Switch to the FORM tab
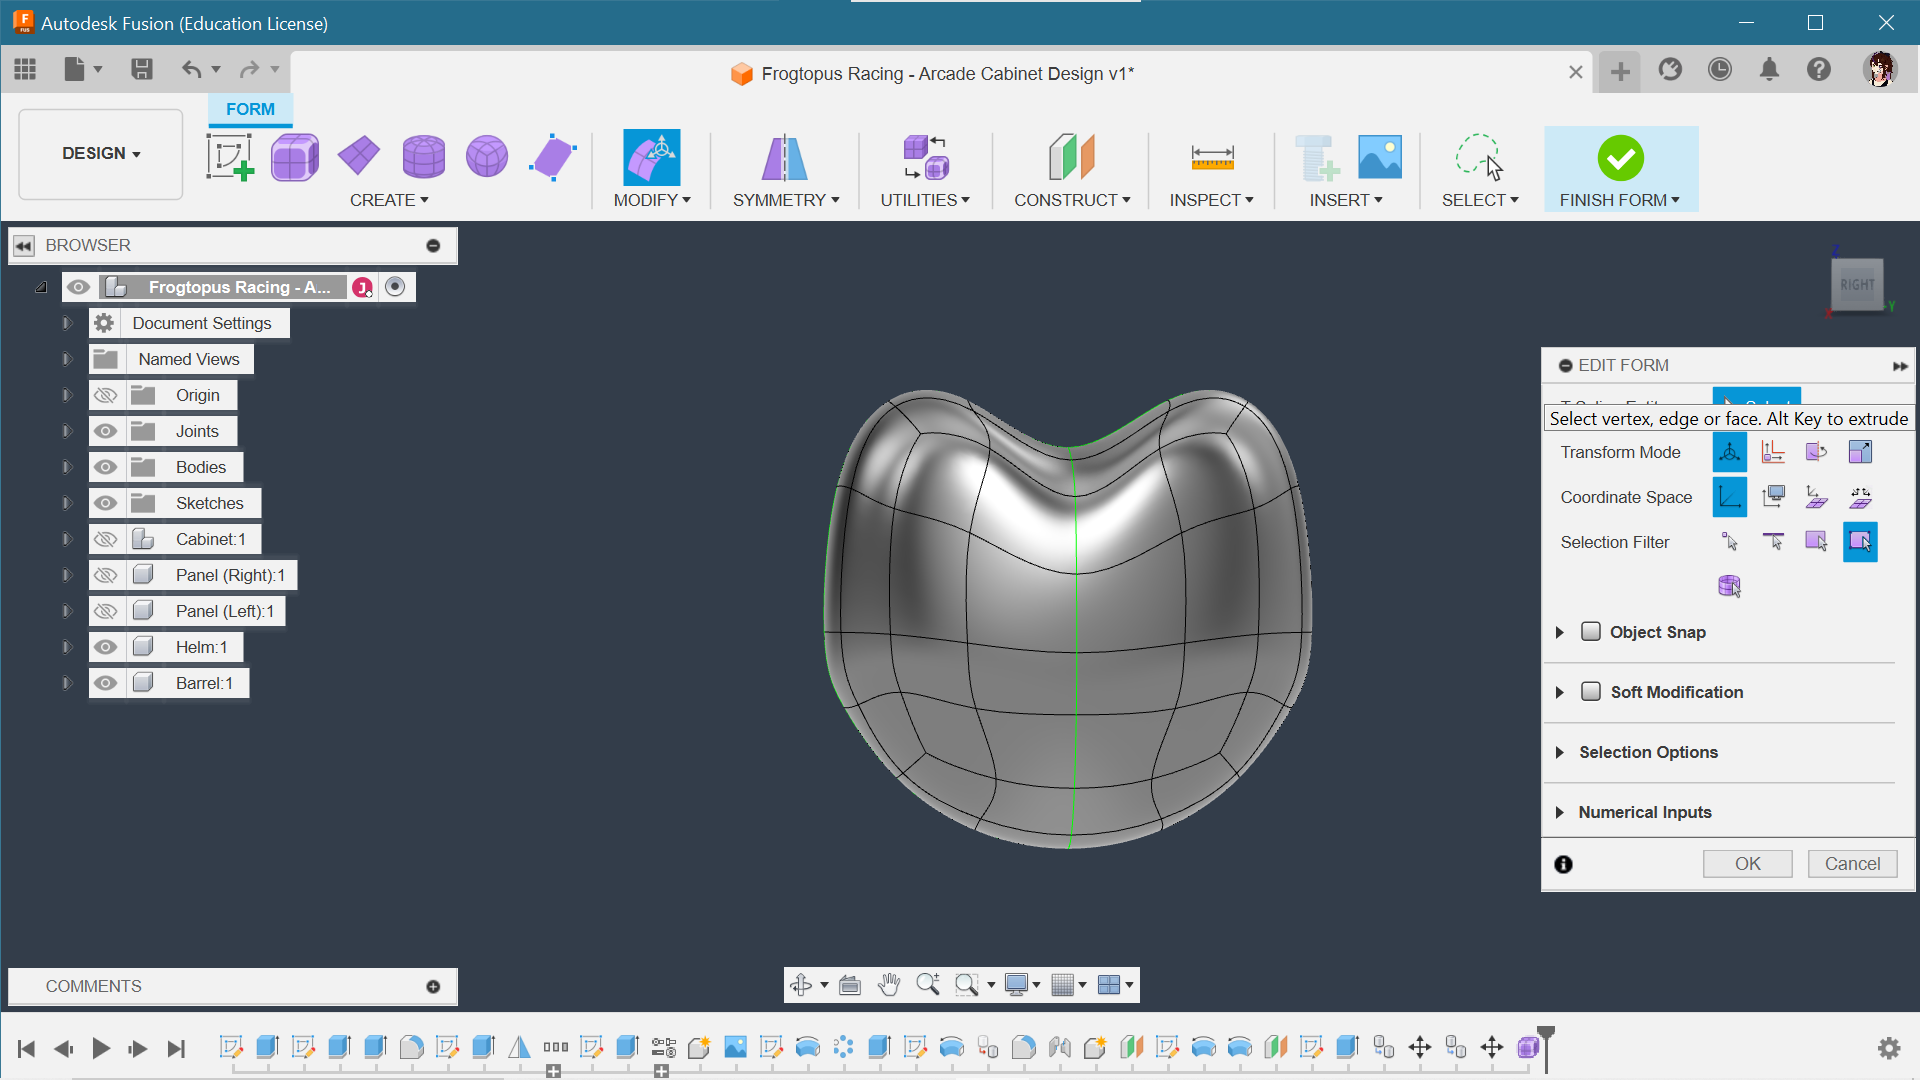 click(x=250, y=109)
